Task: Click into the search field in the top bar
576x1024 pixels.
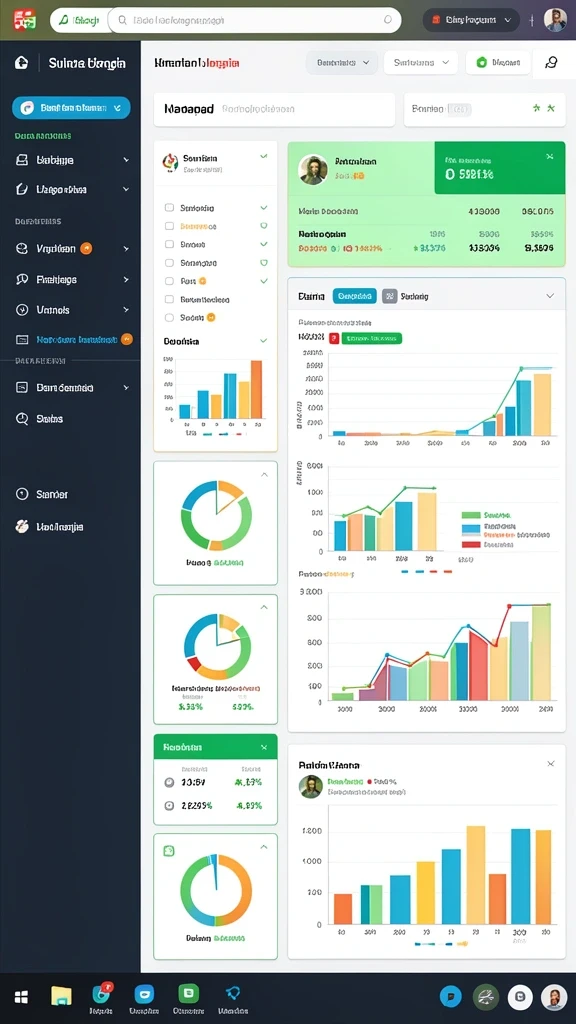Action: [x=254, y=20]
